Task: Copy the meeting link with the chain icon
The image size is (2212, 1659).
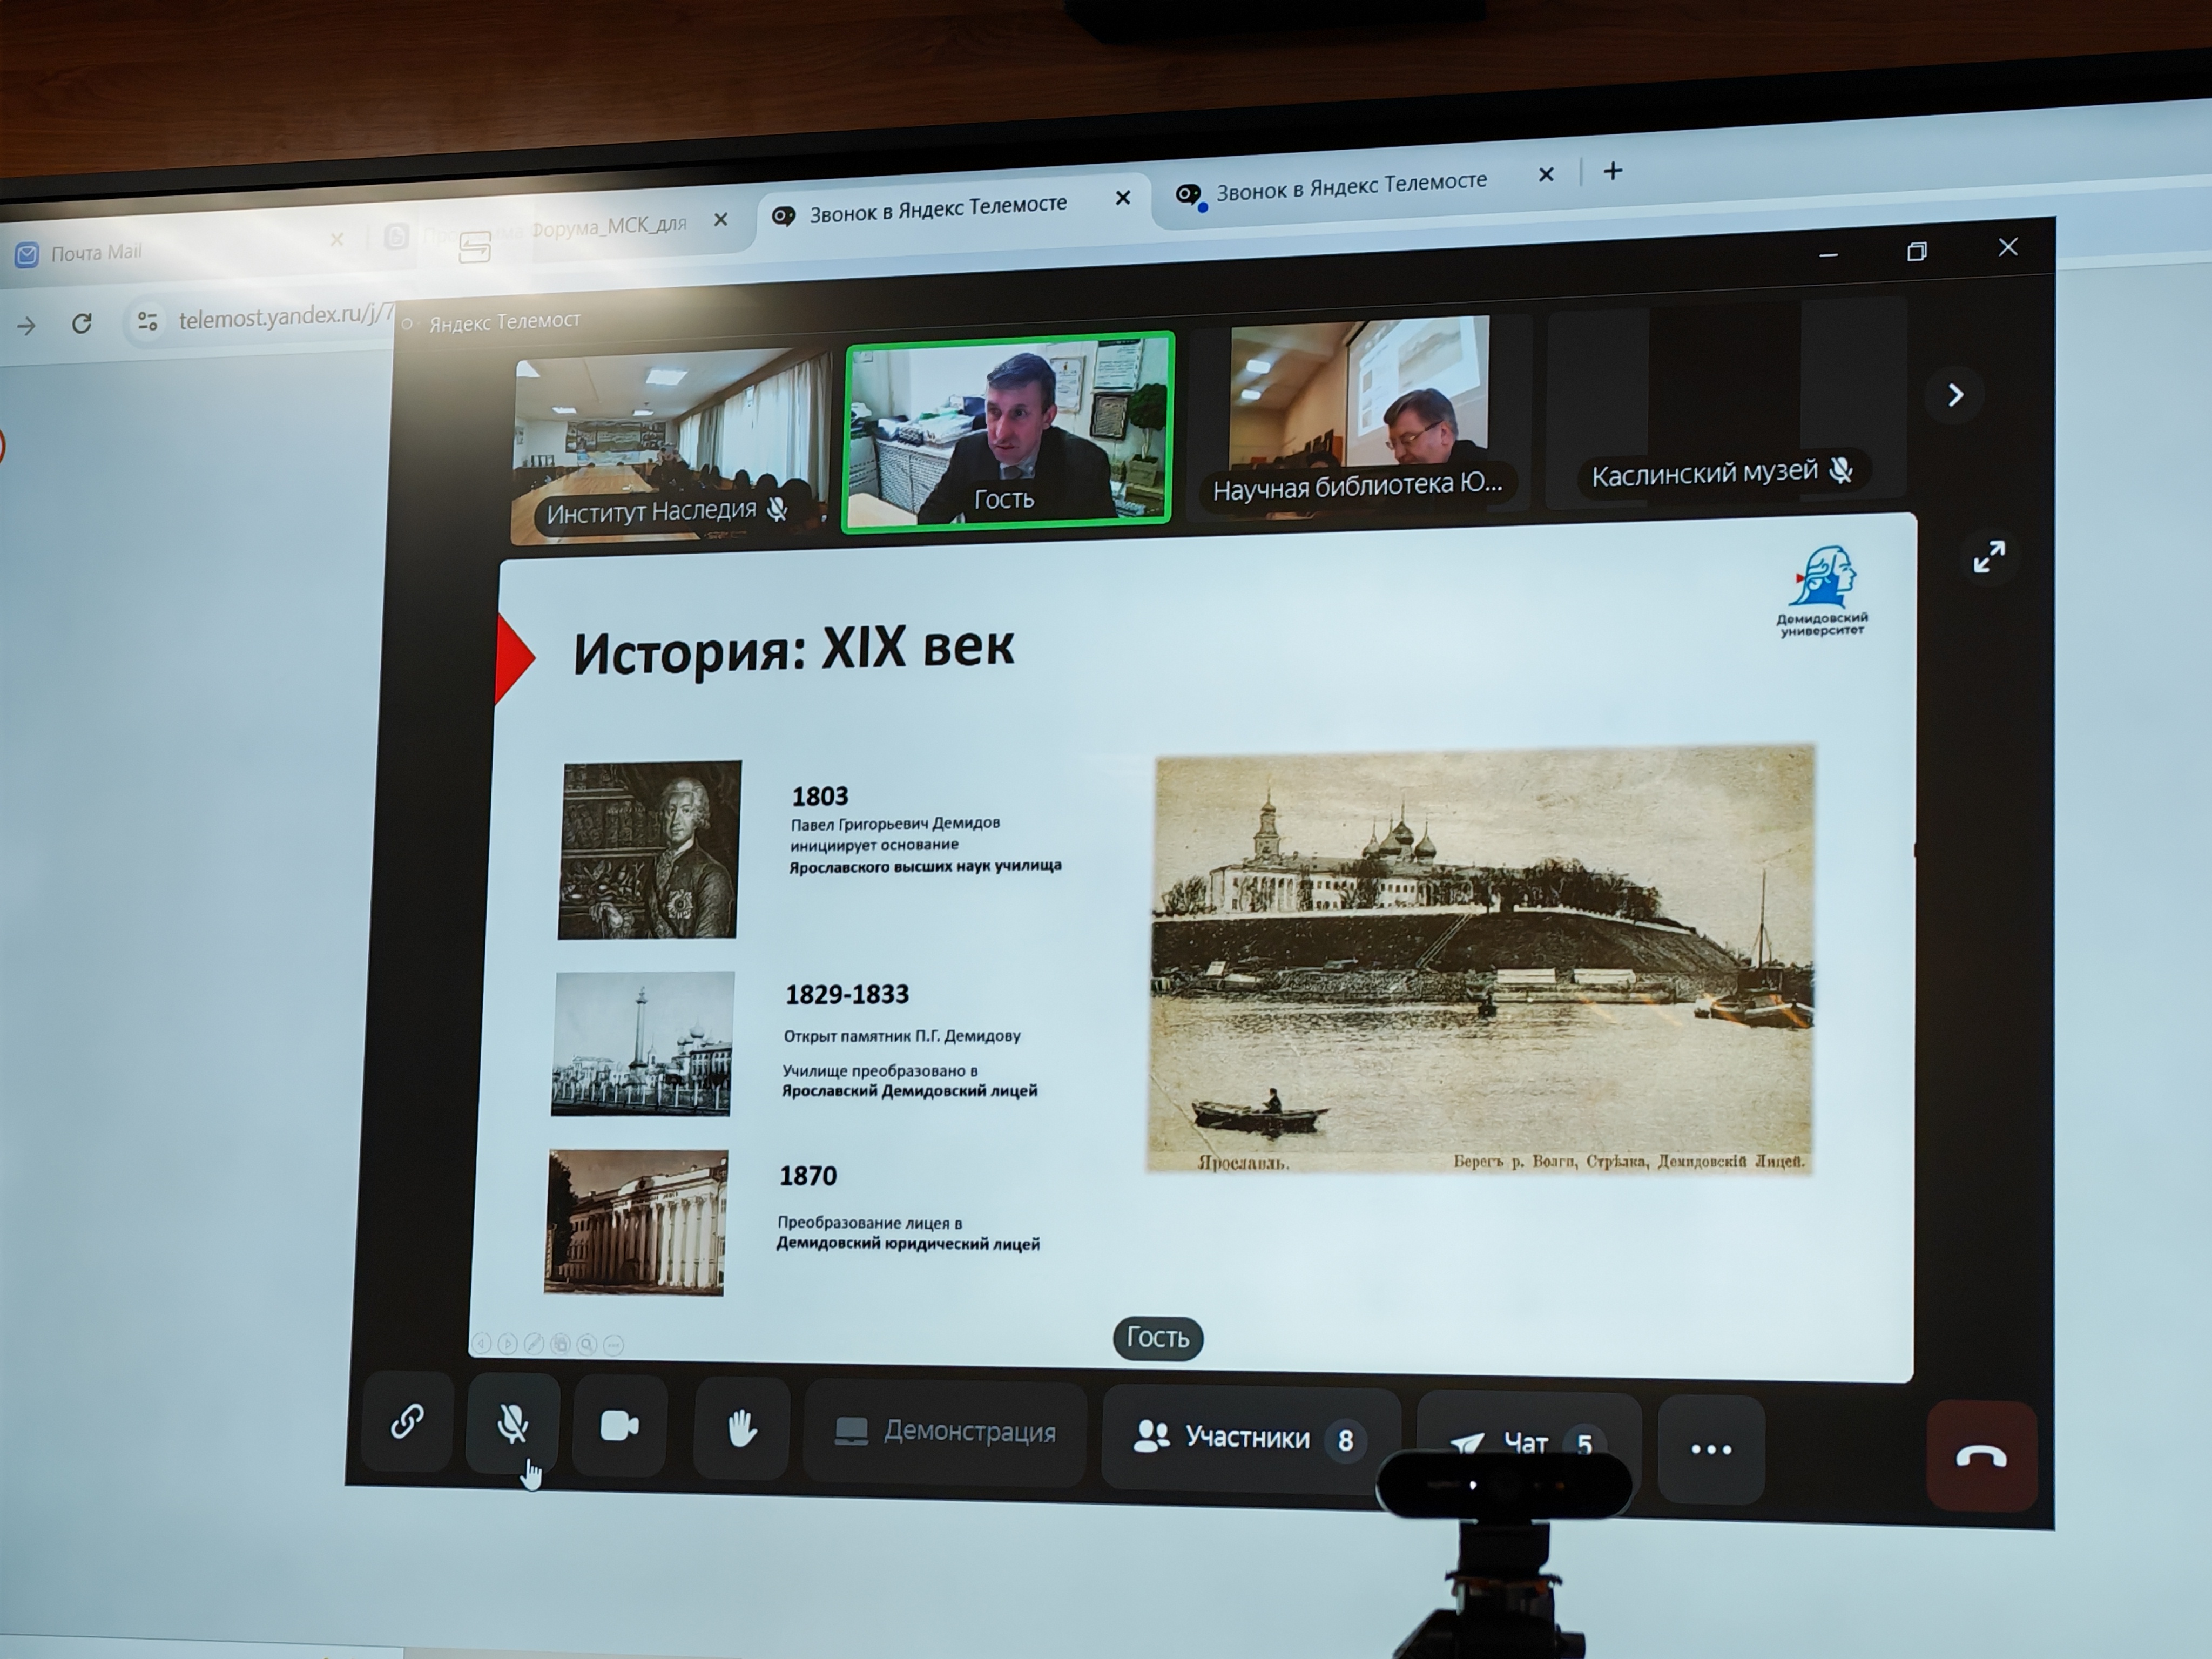Action: click(x=407, y=1420)
